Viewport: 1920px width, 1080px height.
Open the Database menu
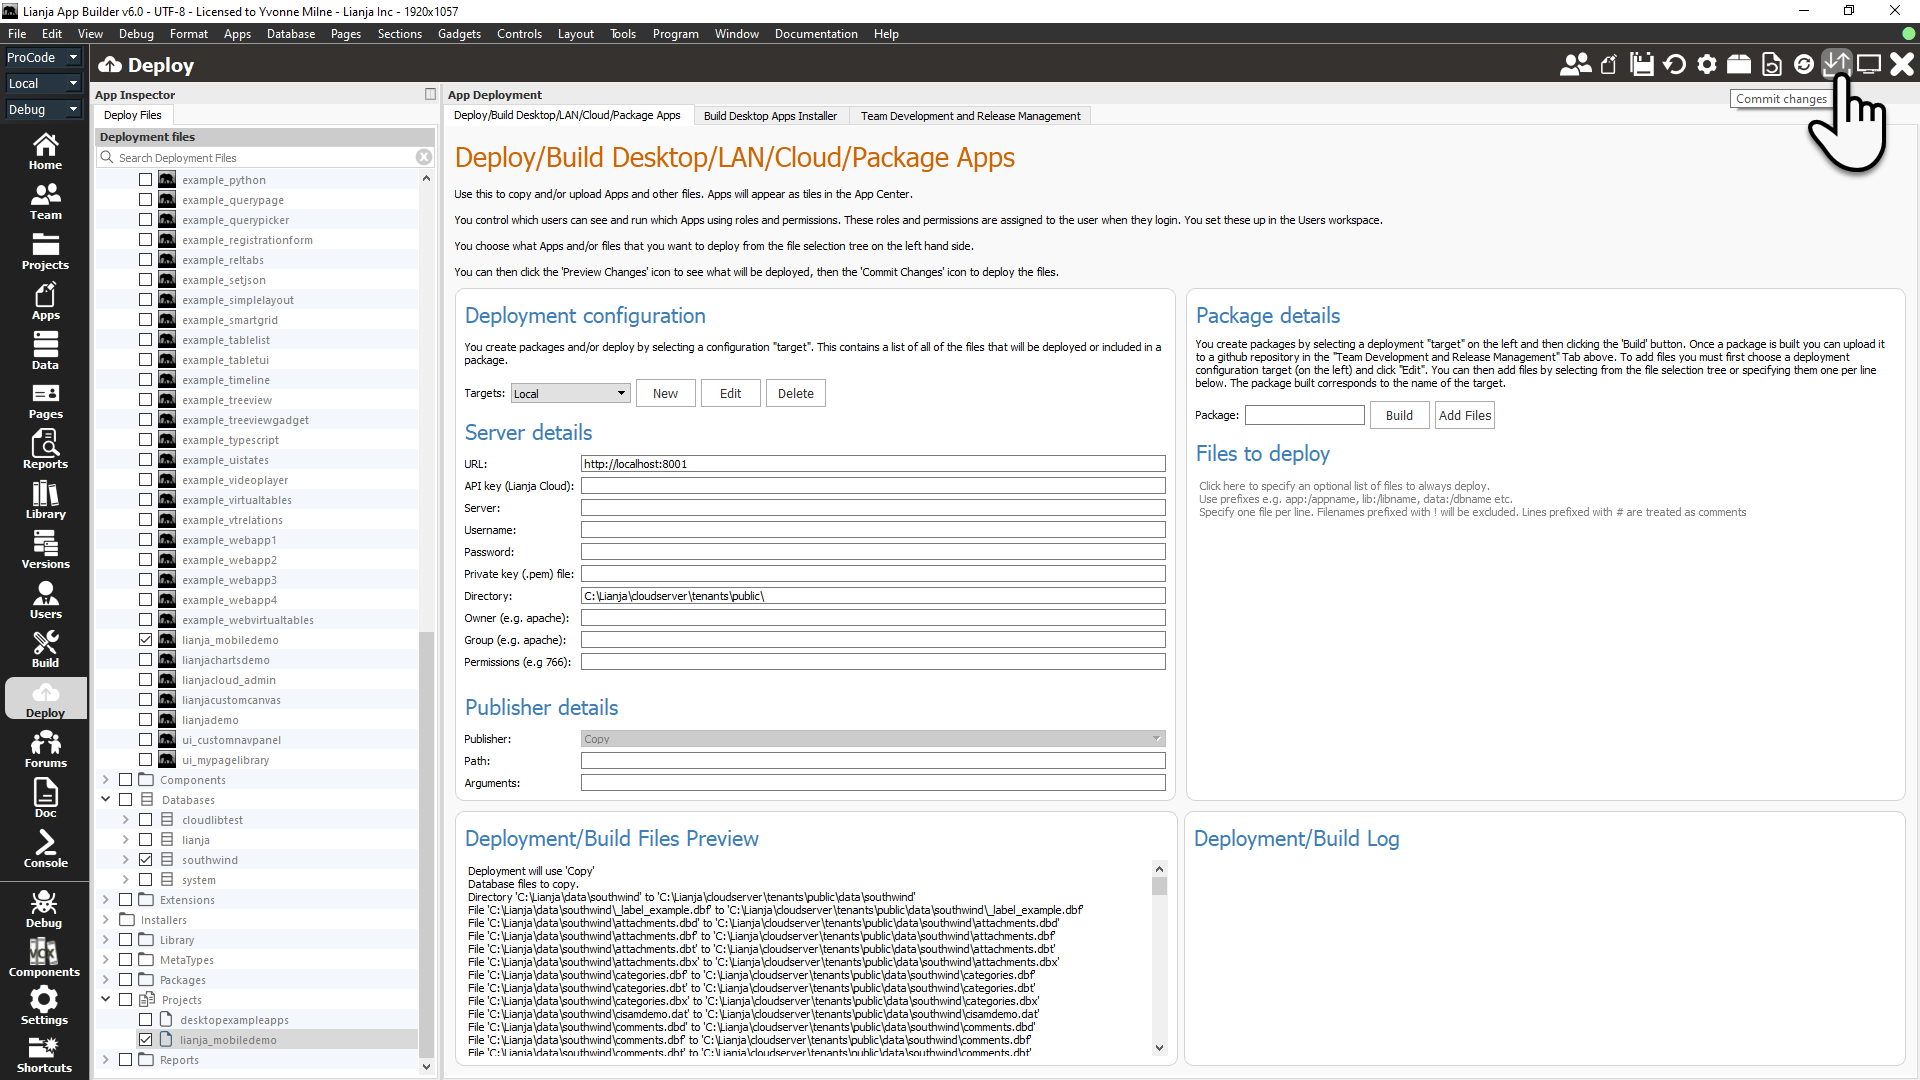point(290,34)
